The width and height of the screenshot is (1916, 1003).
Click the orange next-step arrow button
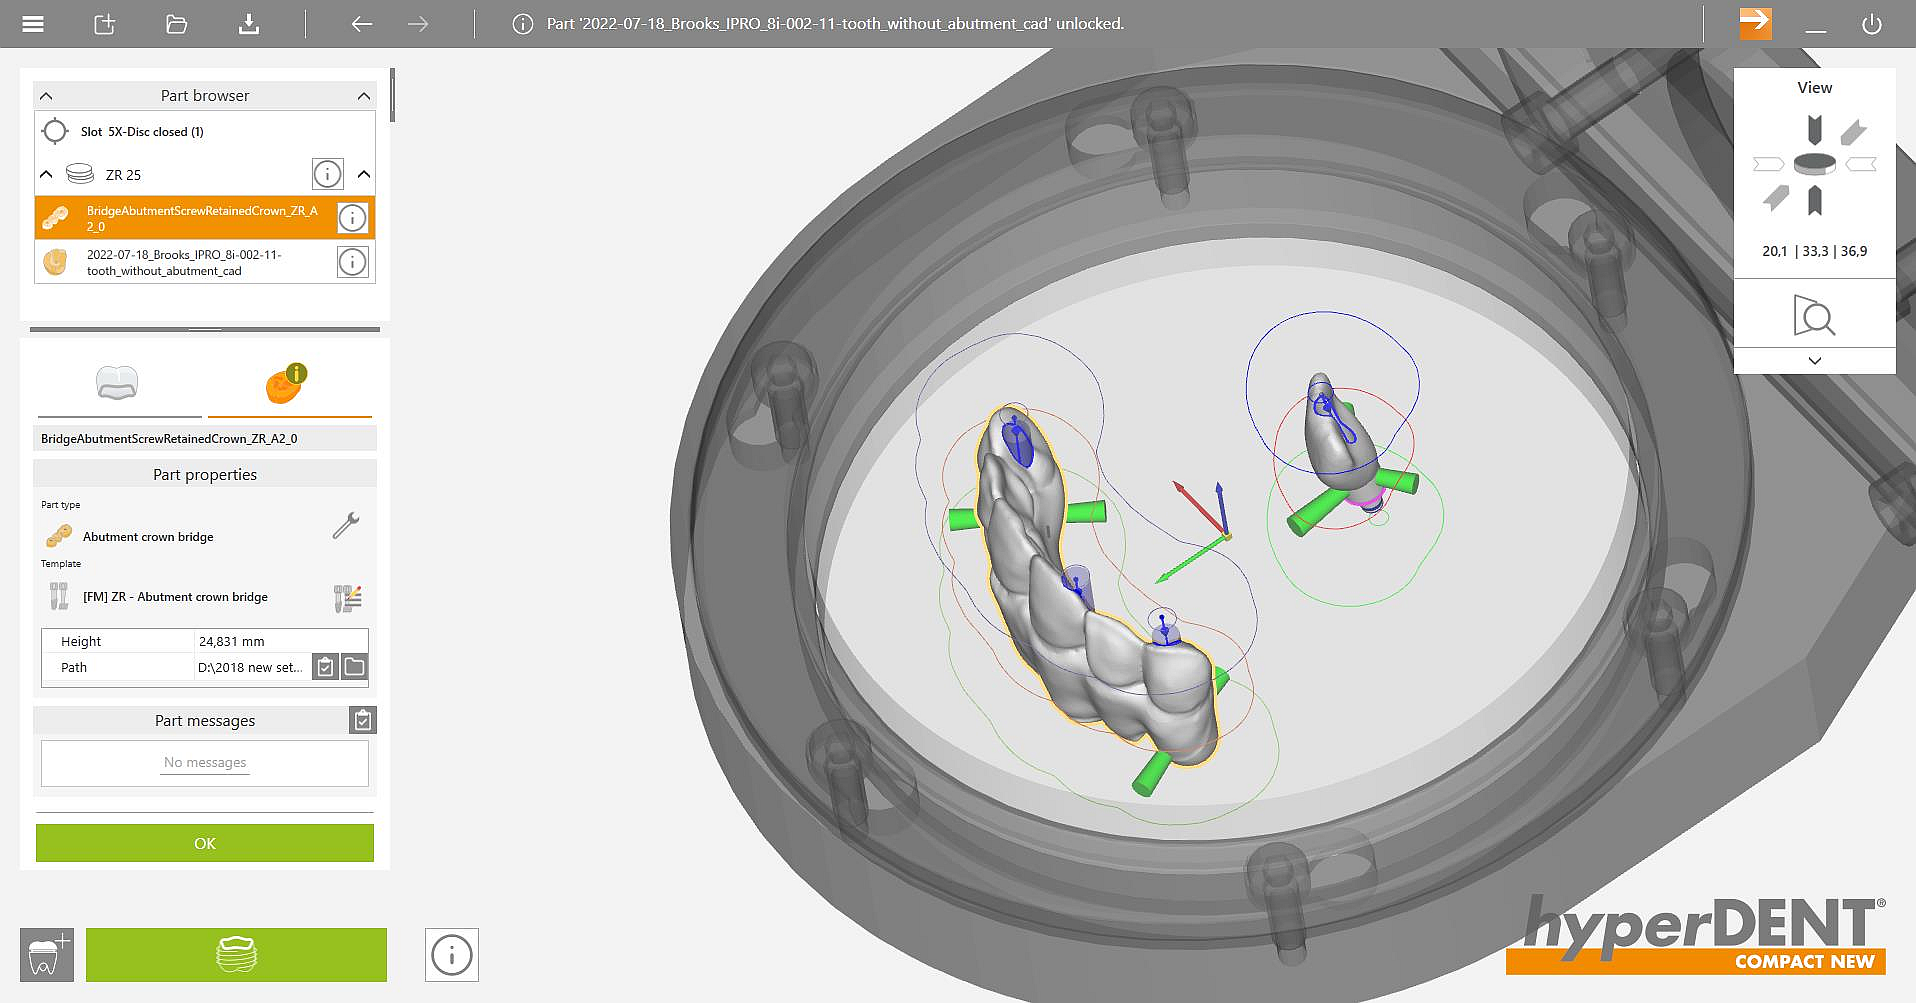coord(1755,22)
